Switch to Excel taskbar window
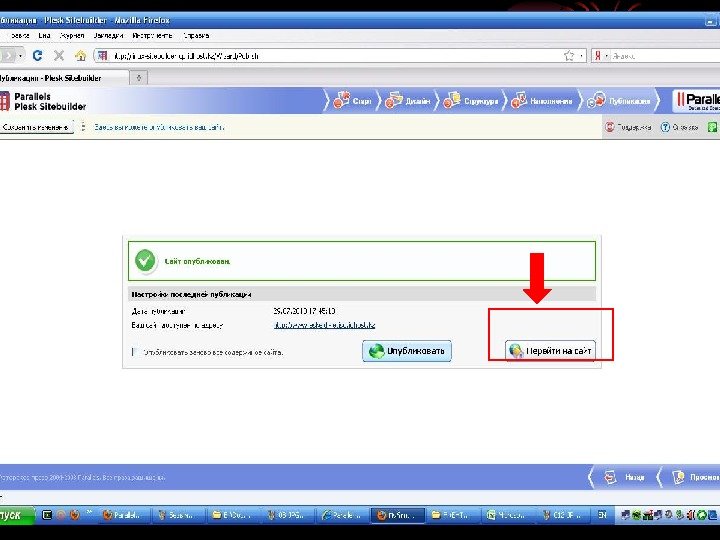Viewport: 720px width, 540px height. [507, 515]
